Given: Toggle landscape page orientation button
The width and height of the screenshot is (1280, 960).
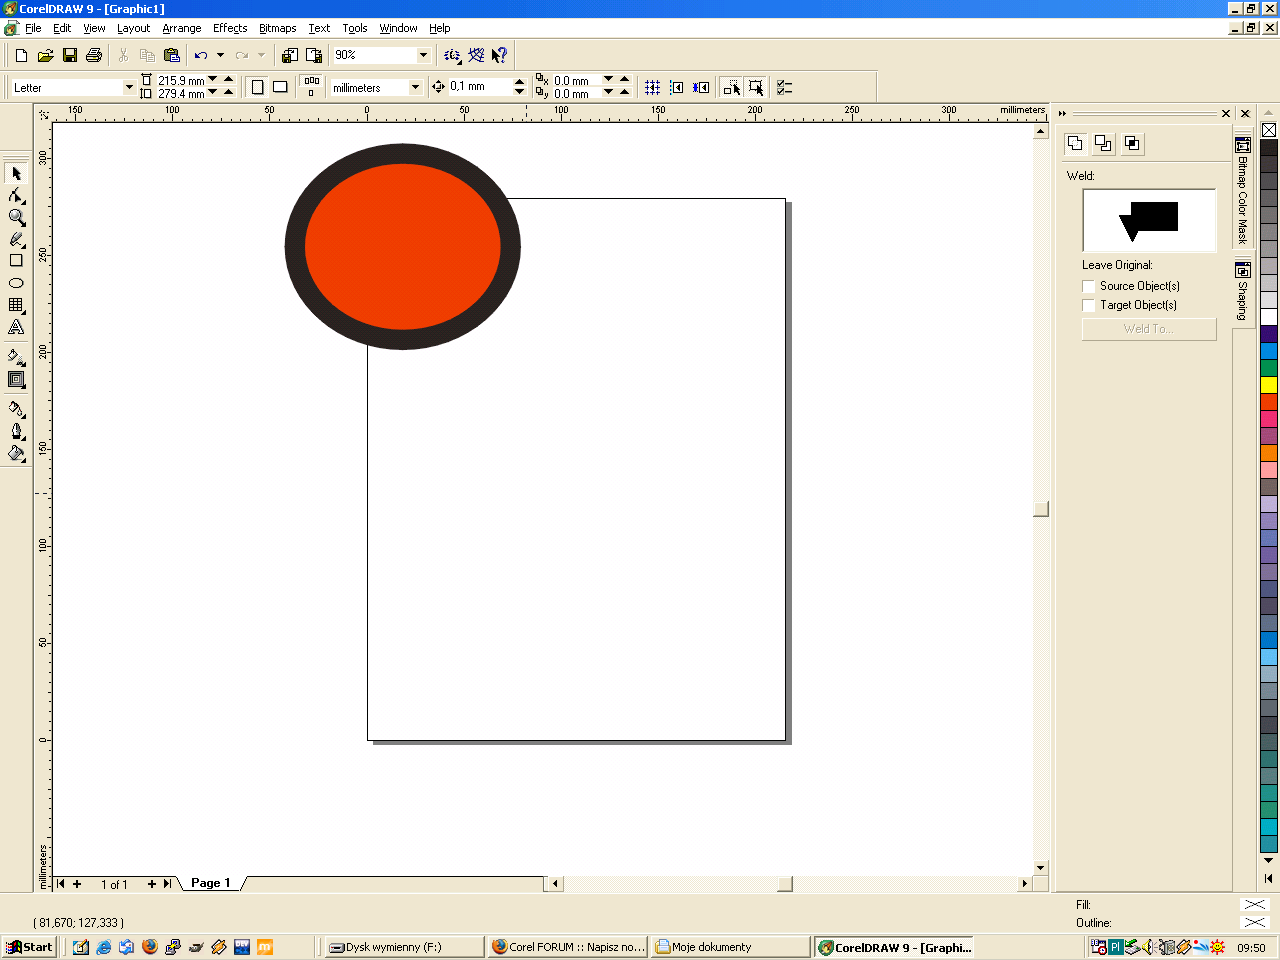Looking at the screenshot, I should (x=280, y=87).
